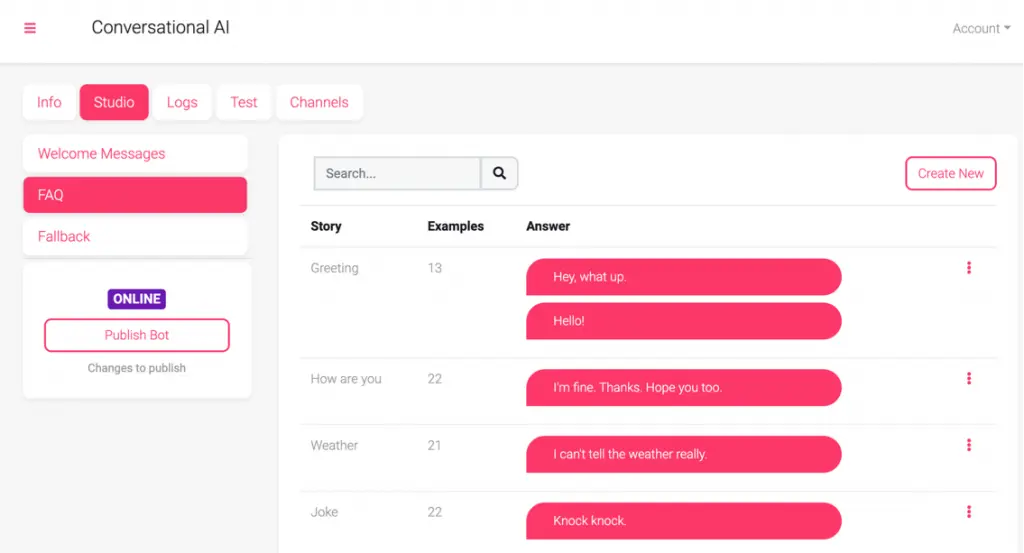
Task: Select the Studio tab
Action: [114, 102]
